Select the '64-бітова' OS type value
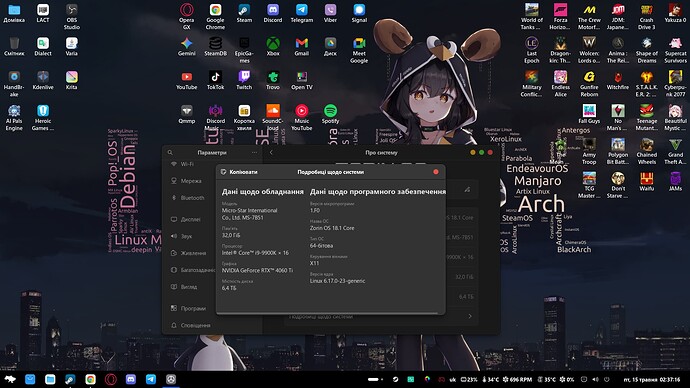Screen dimensions: 690x388 pyautogui.click(x=321, y=245)
